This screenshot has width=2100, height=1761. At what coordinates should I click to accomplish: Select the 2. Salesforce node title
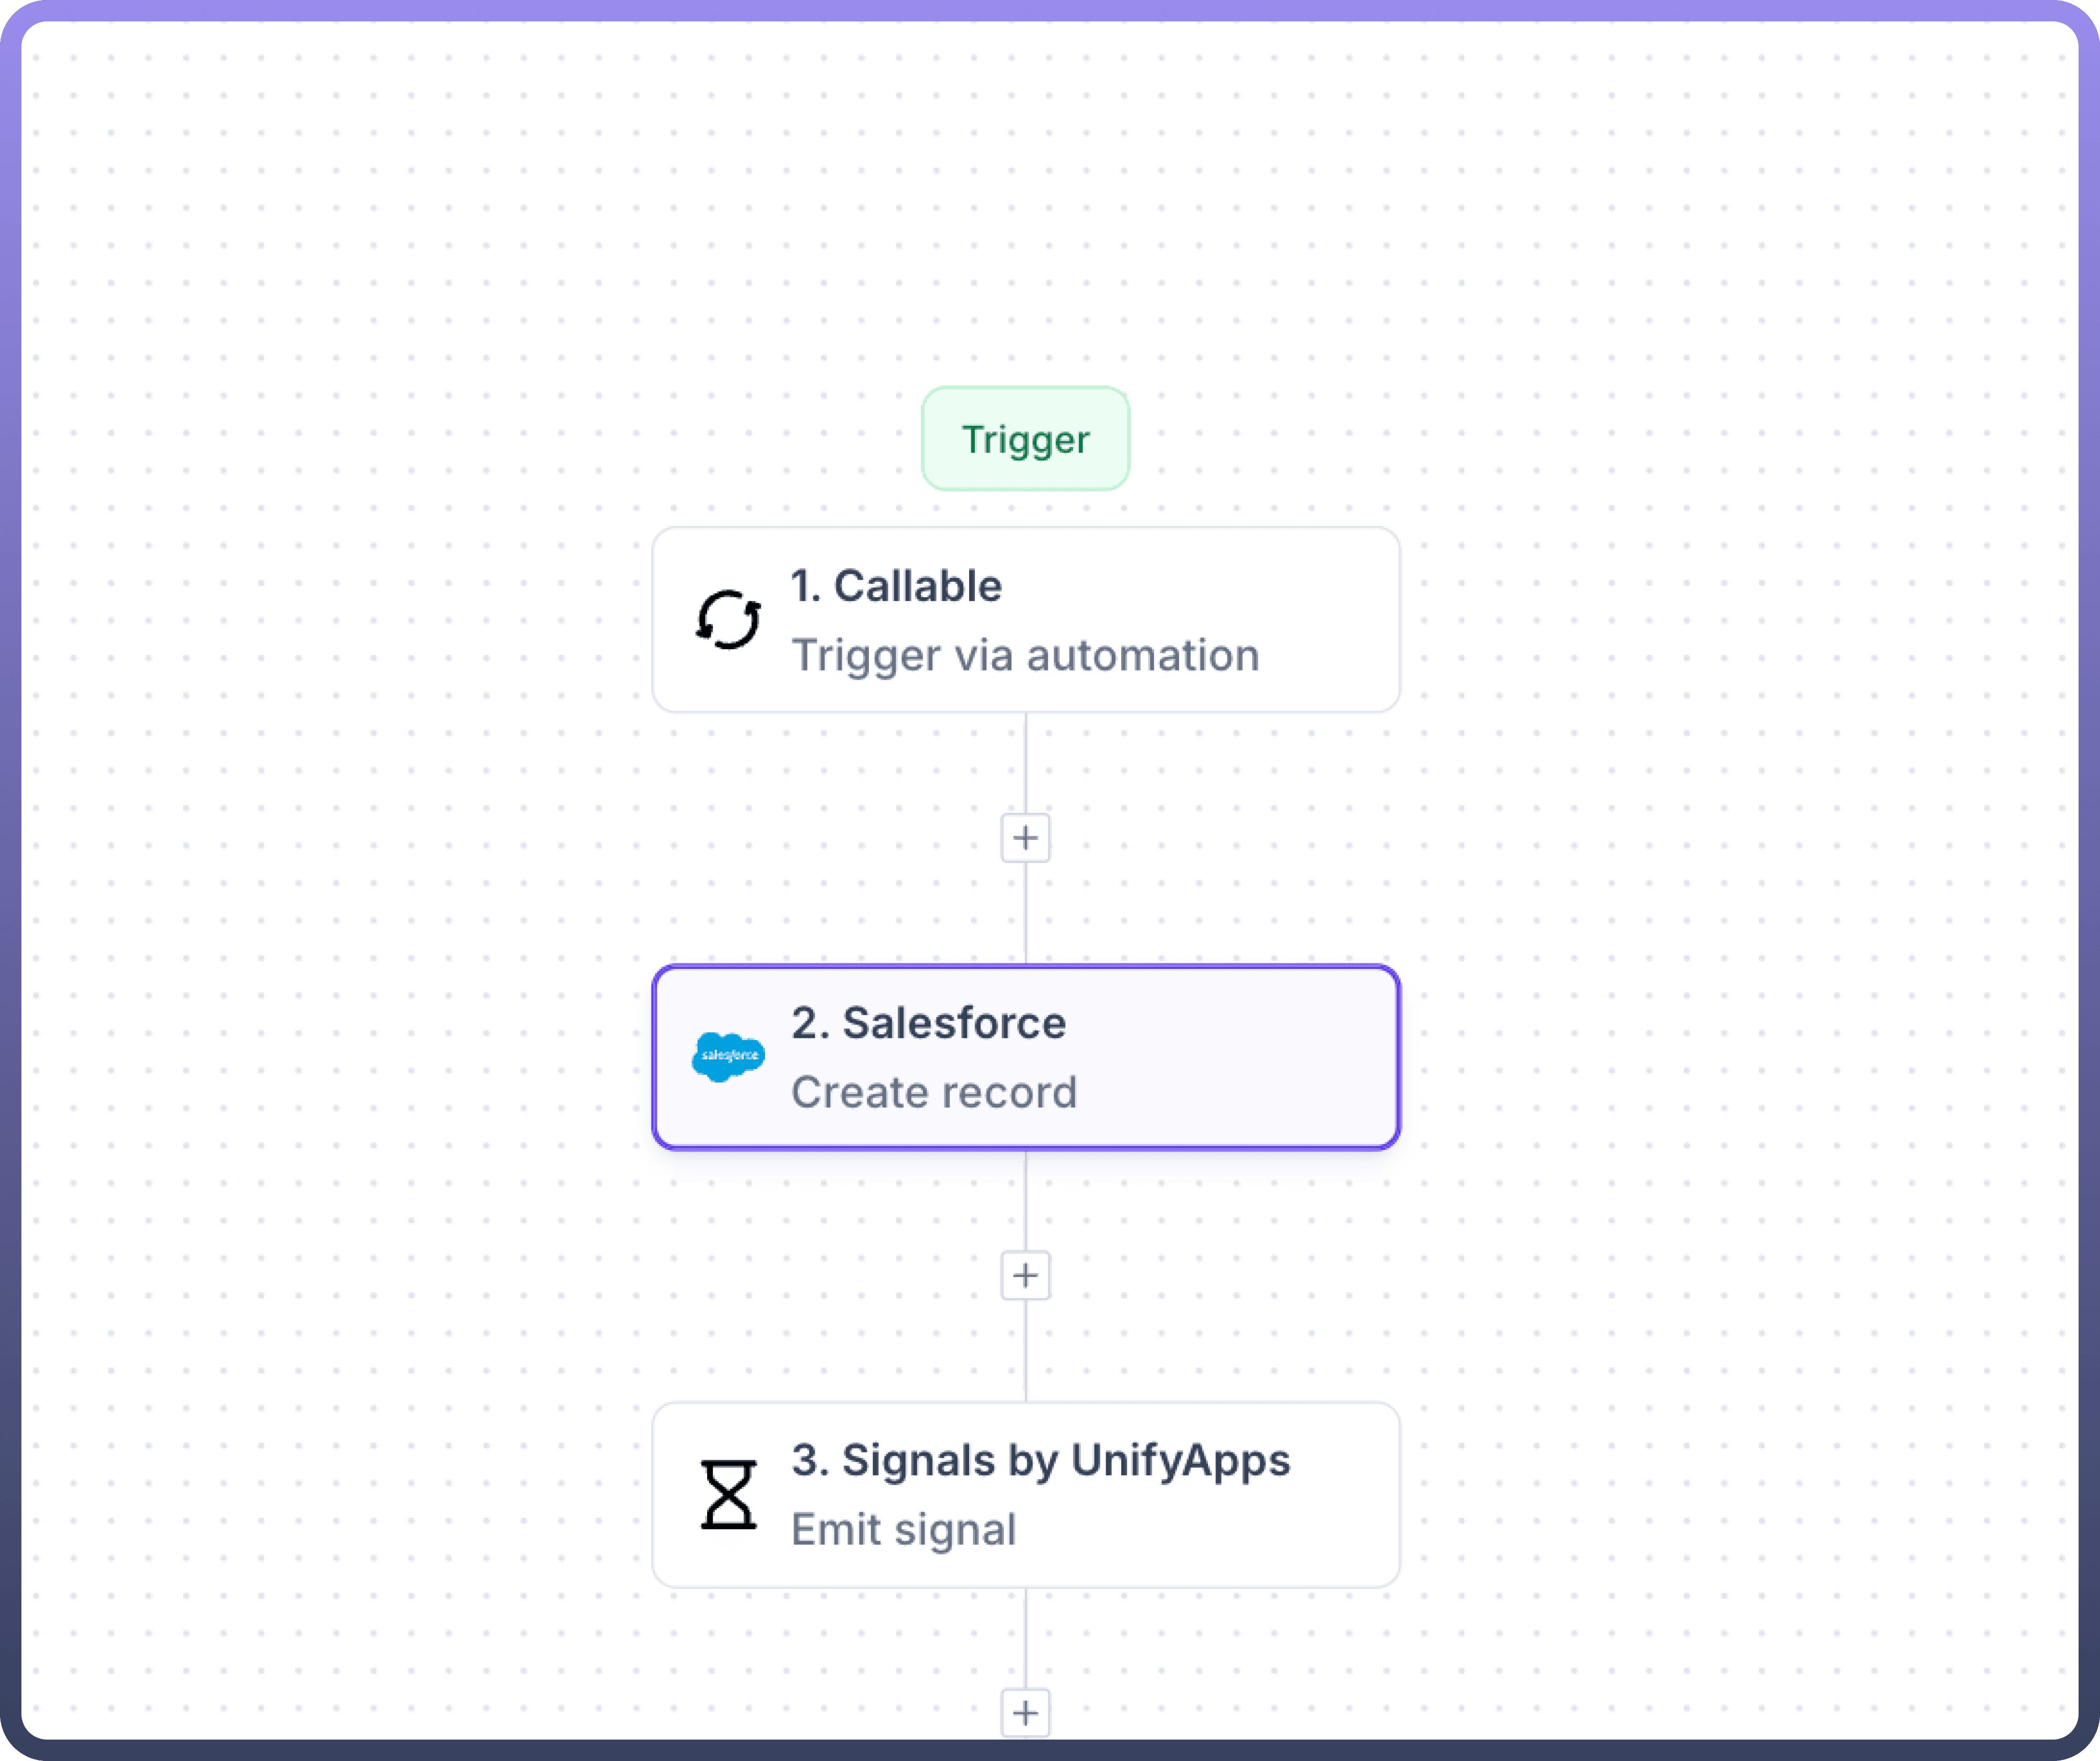point(928,1023)
